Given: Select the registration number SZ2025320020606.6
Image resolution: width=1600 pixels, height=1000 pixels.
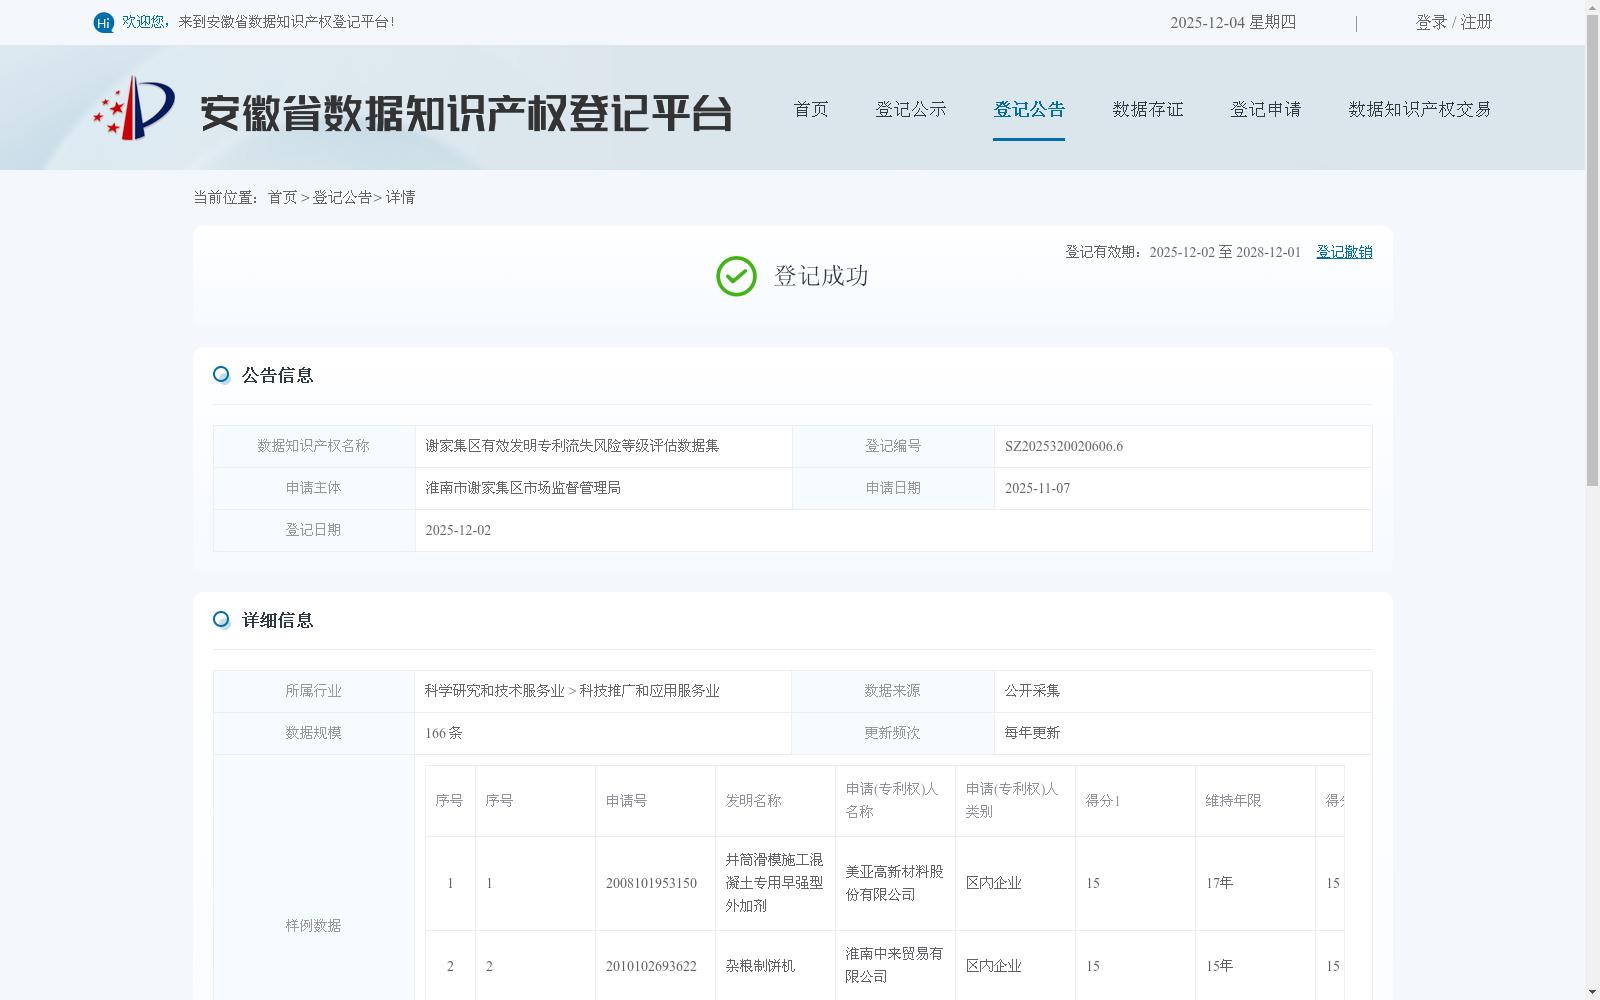Looking at the screenshot, I should click(1064, 446).
